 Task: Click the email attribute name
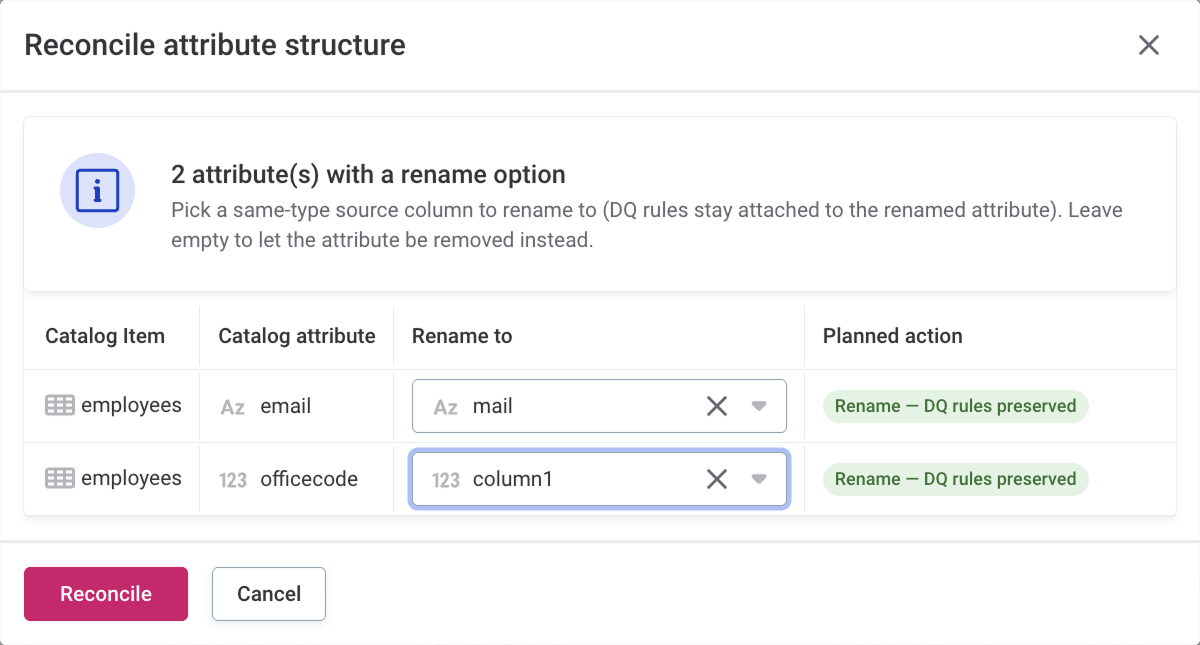tap(286, 406)
